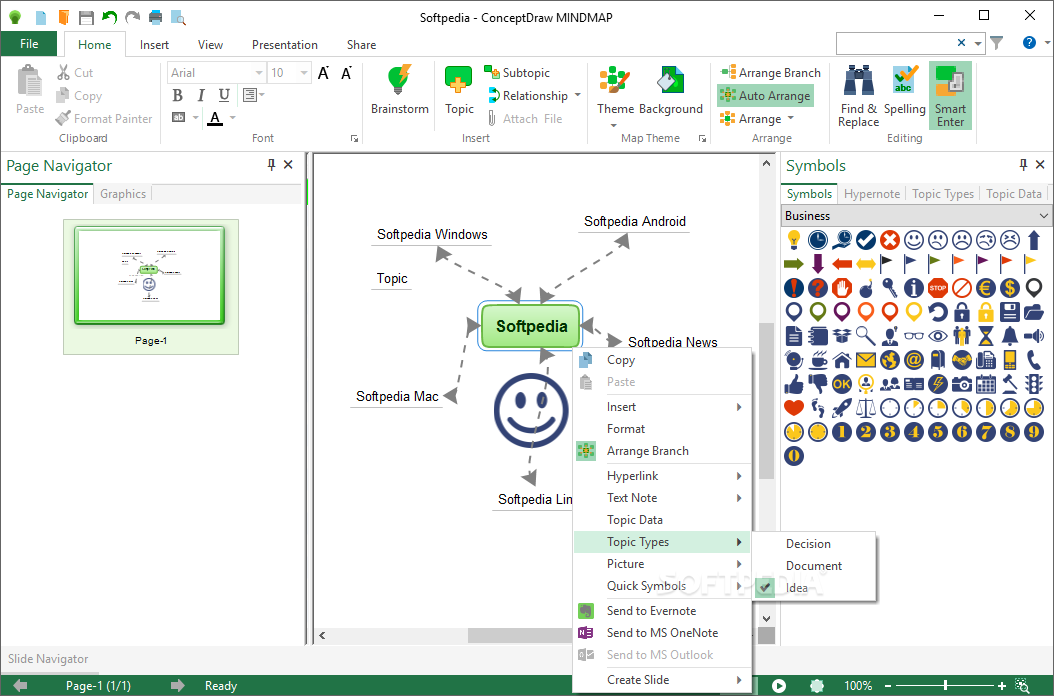The height and width of the screenshot is (696, 1054).
Task: Click Create Slide in the context menu
Action: click(x=661, y=680)
